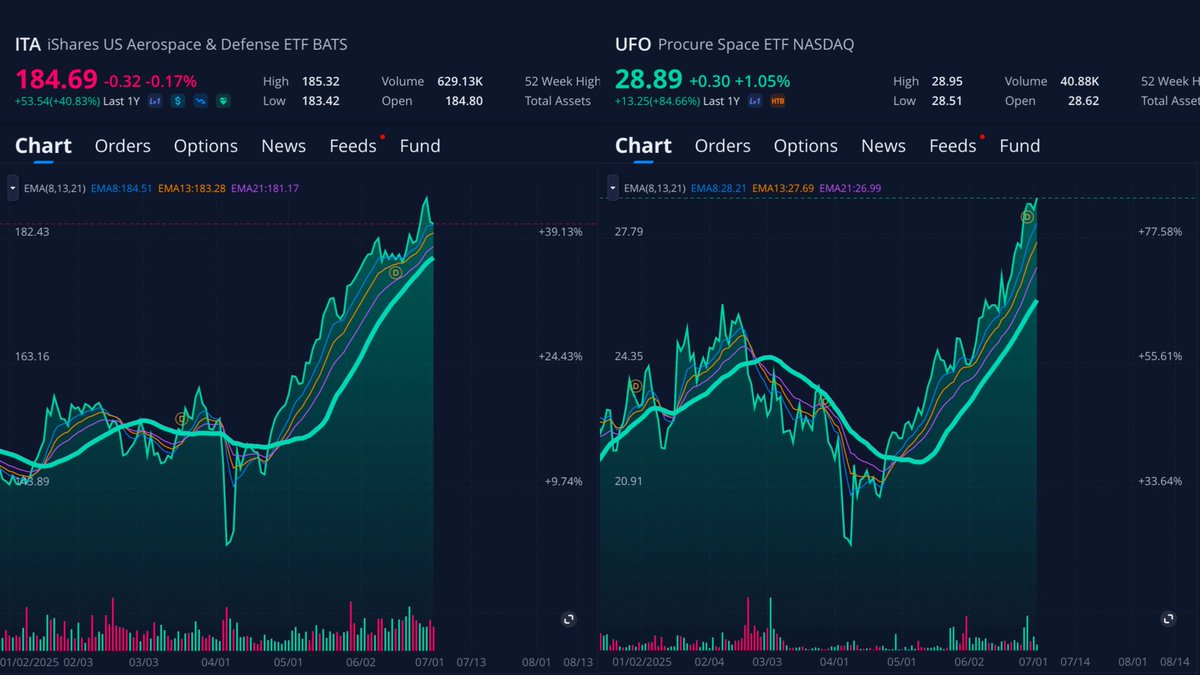Click the 27.79 price label on UFO chart
Viewport: 1200px width, 675px height.
point(629,232)
